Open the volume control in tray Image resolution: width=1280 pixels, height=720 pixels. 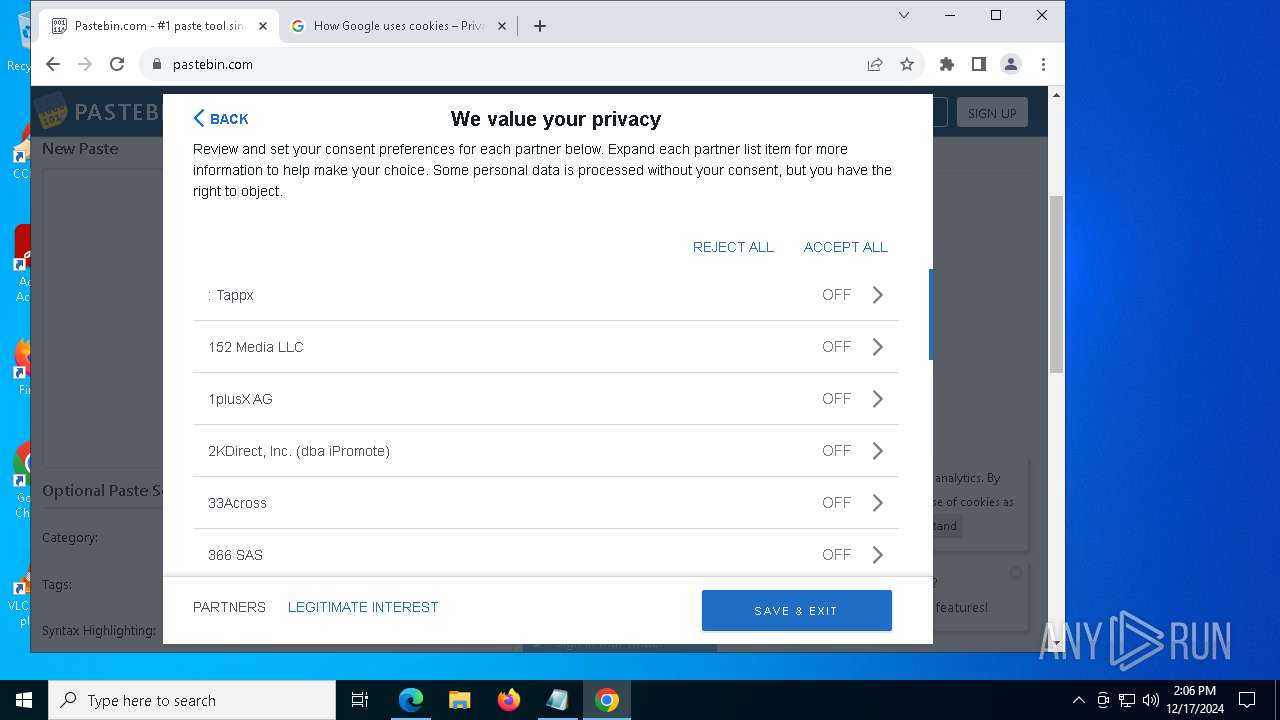click(x=1150, y=700)
